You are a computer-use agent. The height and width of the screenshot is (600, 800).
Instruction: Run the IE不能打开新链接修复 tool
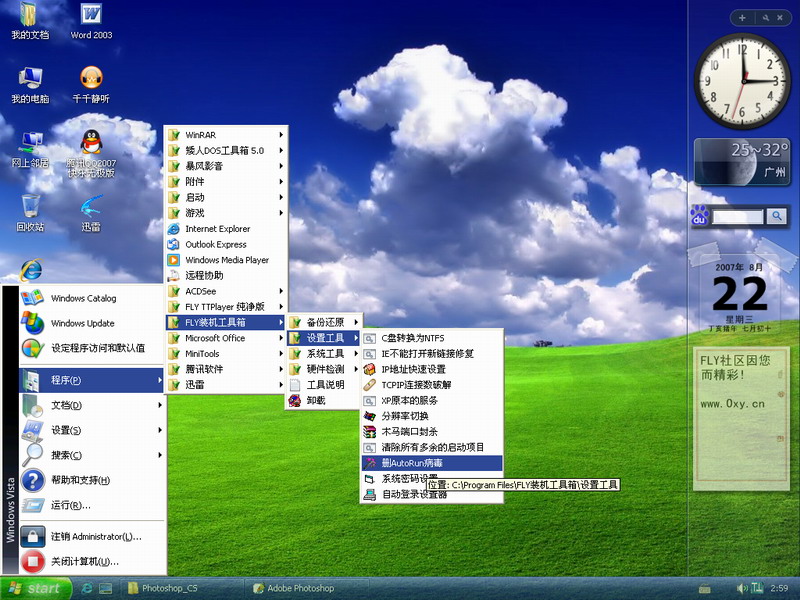pos(432,354)
